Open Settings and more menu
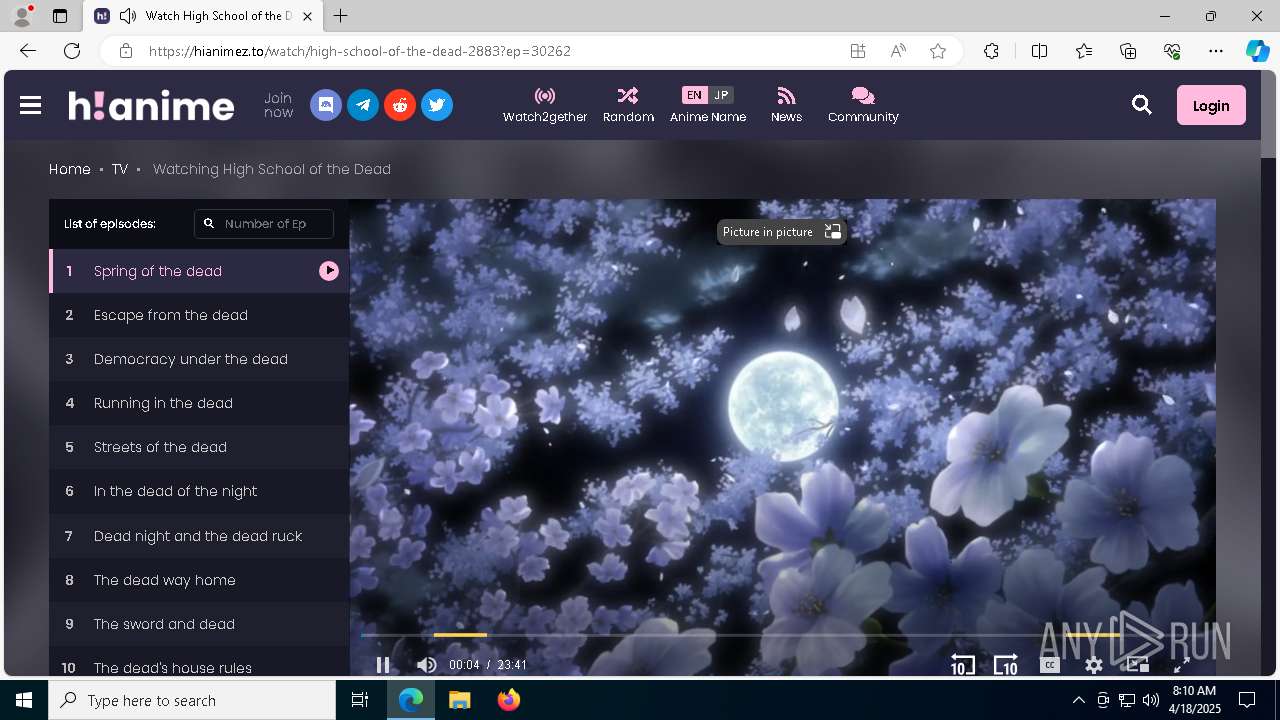This screenshot has width=1280, height=720. (1216, 51)
